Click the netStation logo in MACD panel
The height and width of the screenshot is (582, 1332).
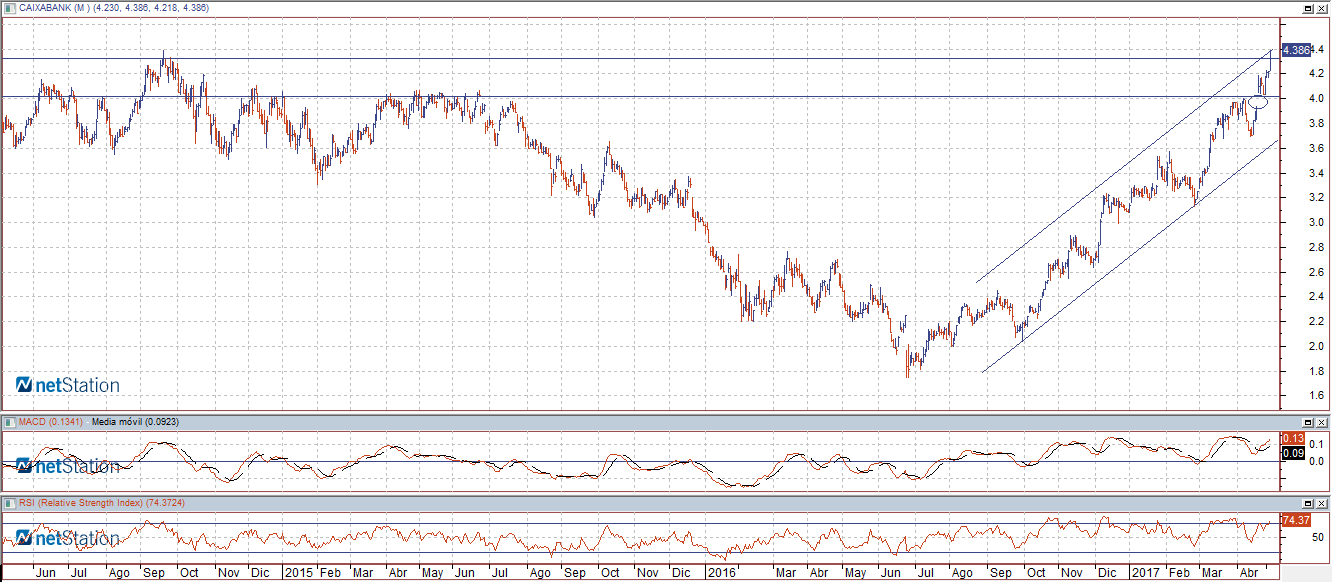point(68,466)
